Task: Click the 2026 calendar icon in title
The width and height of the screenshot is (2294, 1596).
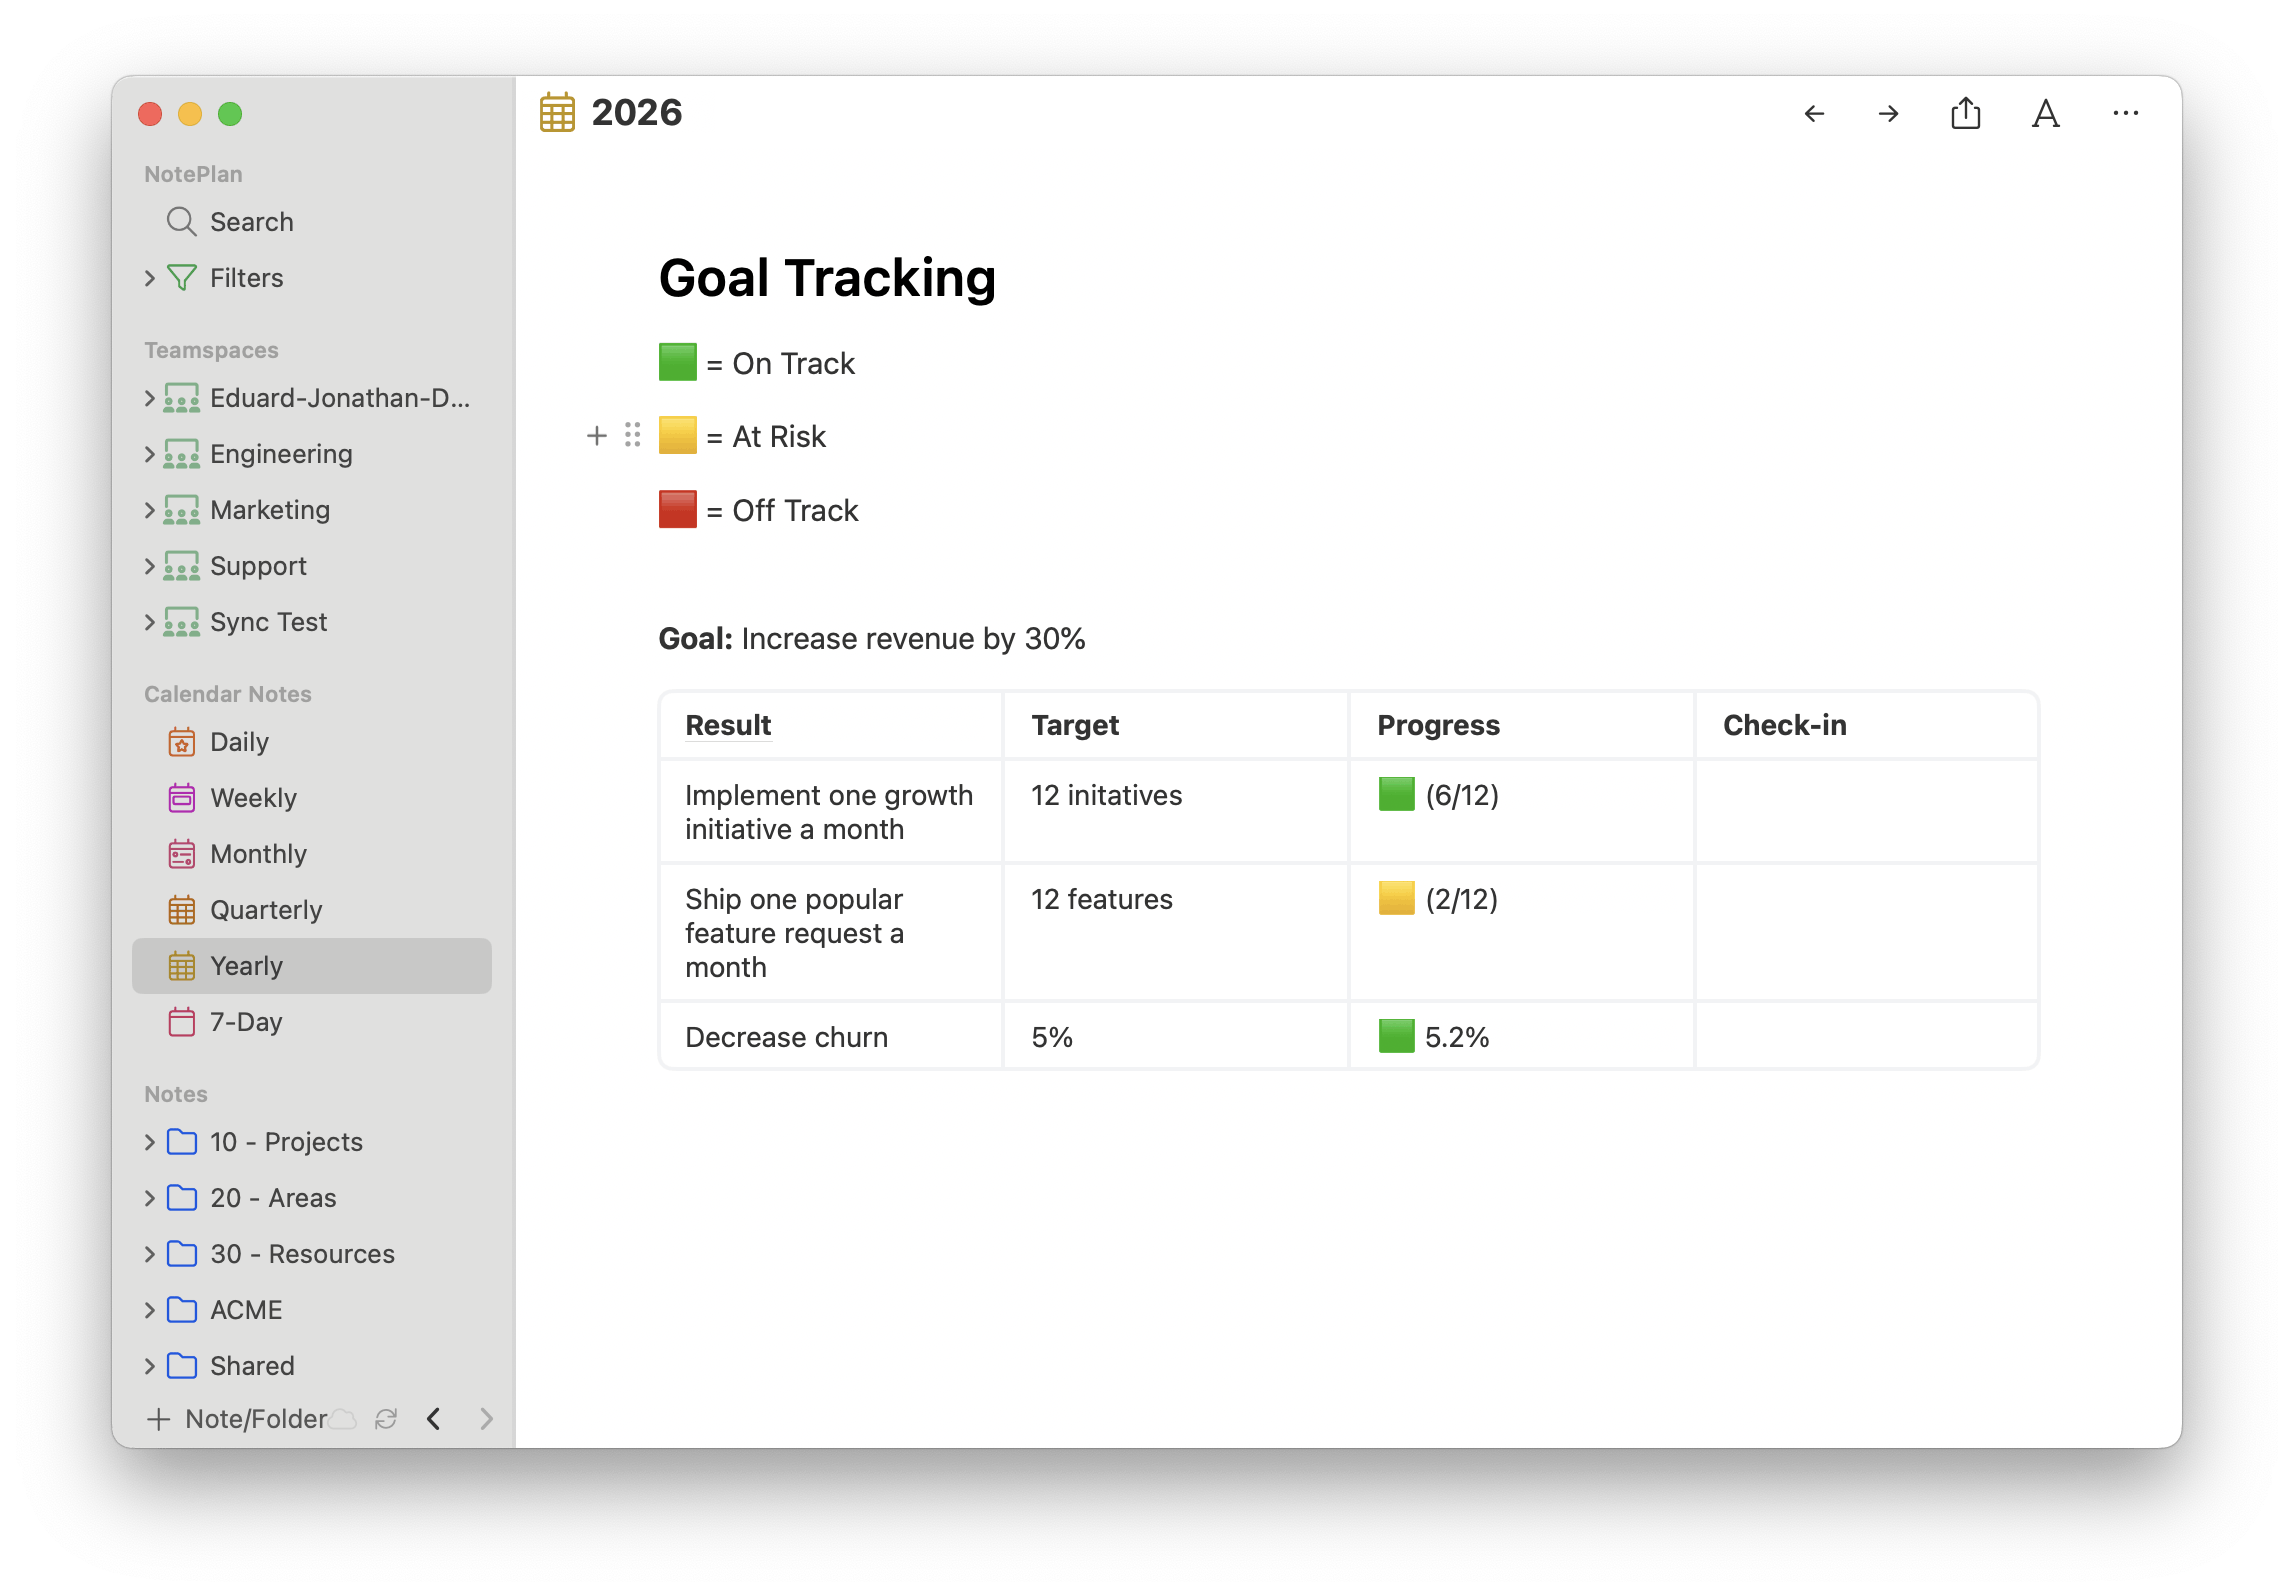Action: tap(558, 113)
